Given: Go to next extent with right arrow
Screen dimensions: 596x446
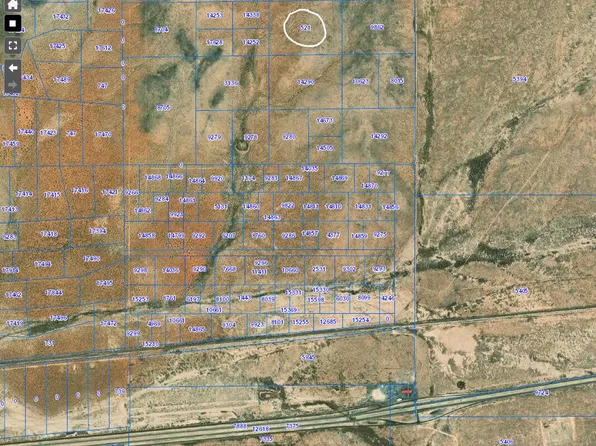Looking at the screenshot, I should click(13, 84).
